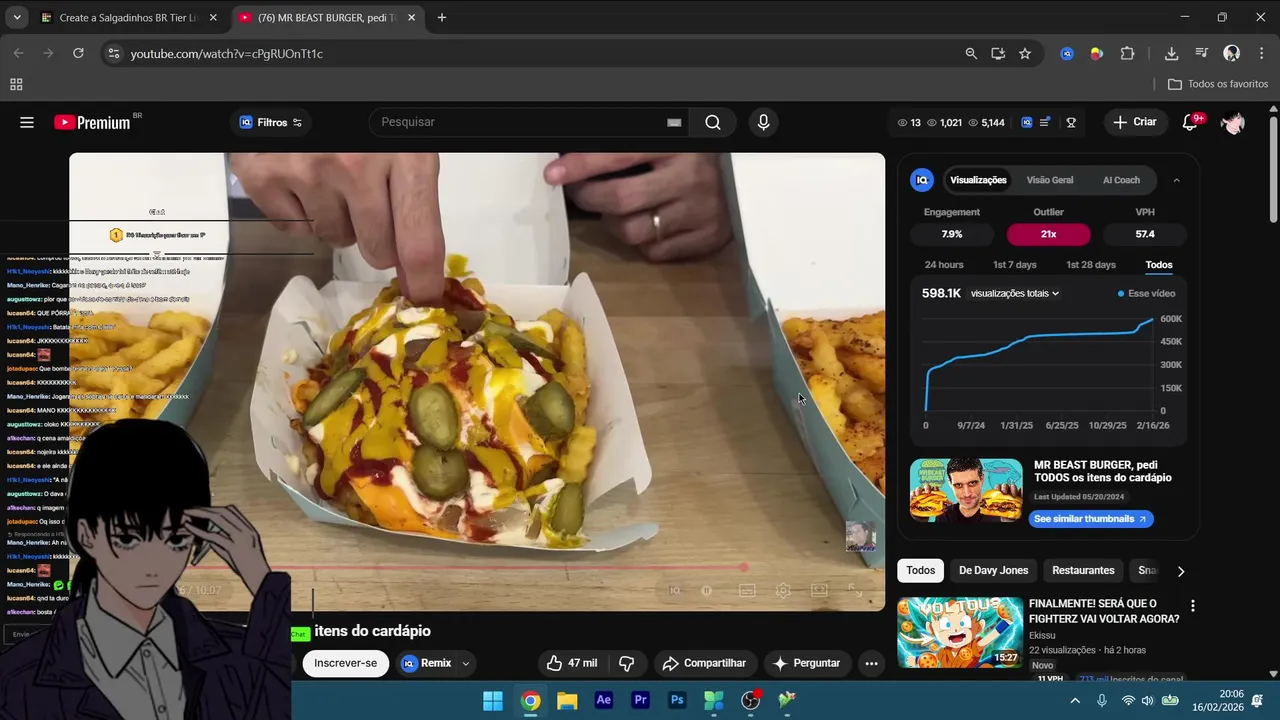Enter fullscreen in the video player
Image resolution: width=1280 pixels, height=720 pixels.
855,590
